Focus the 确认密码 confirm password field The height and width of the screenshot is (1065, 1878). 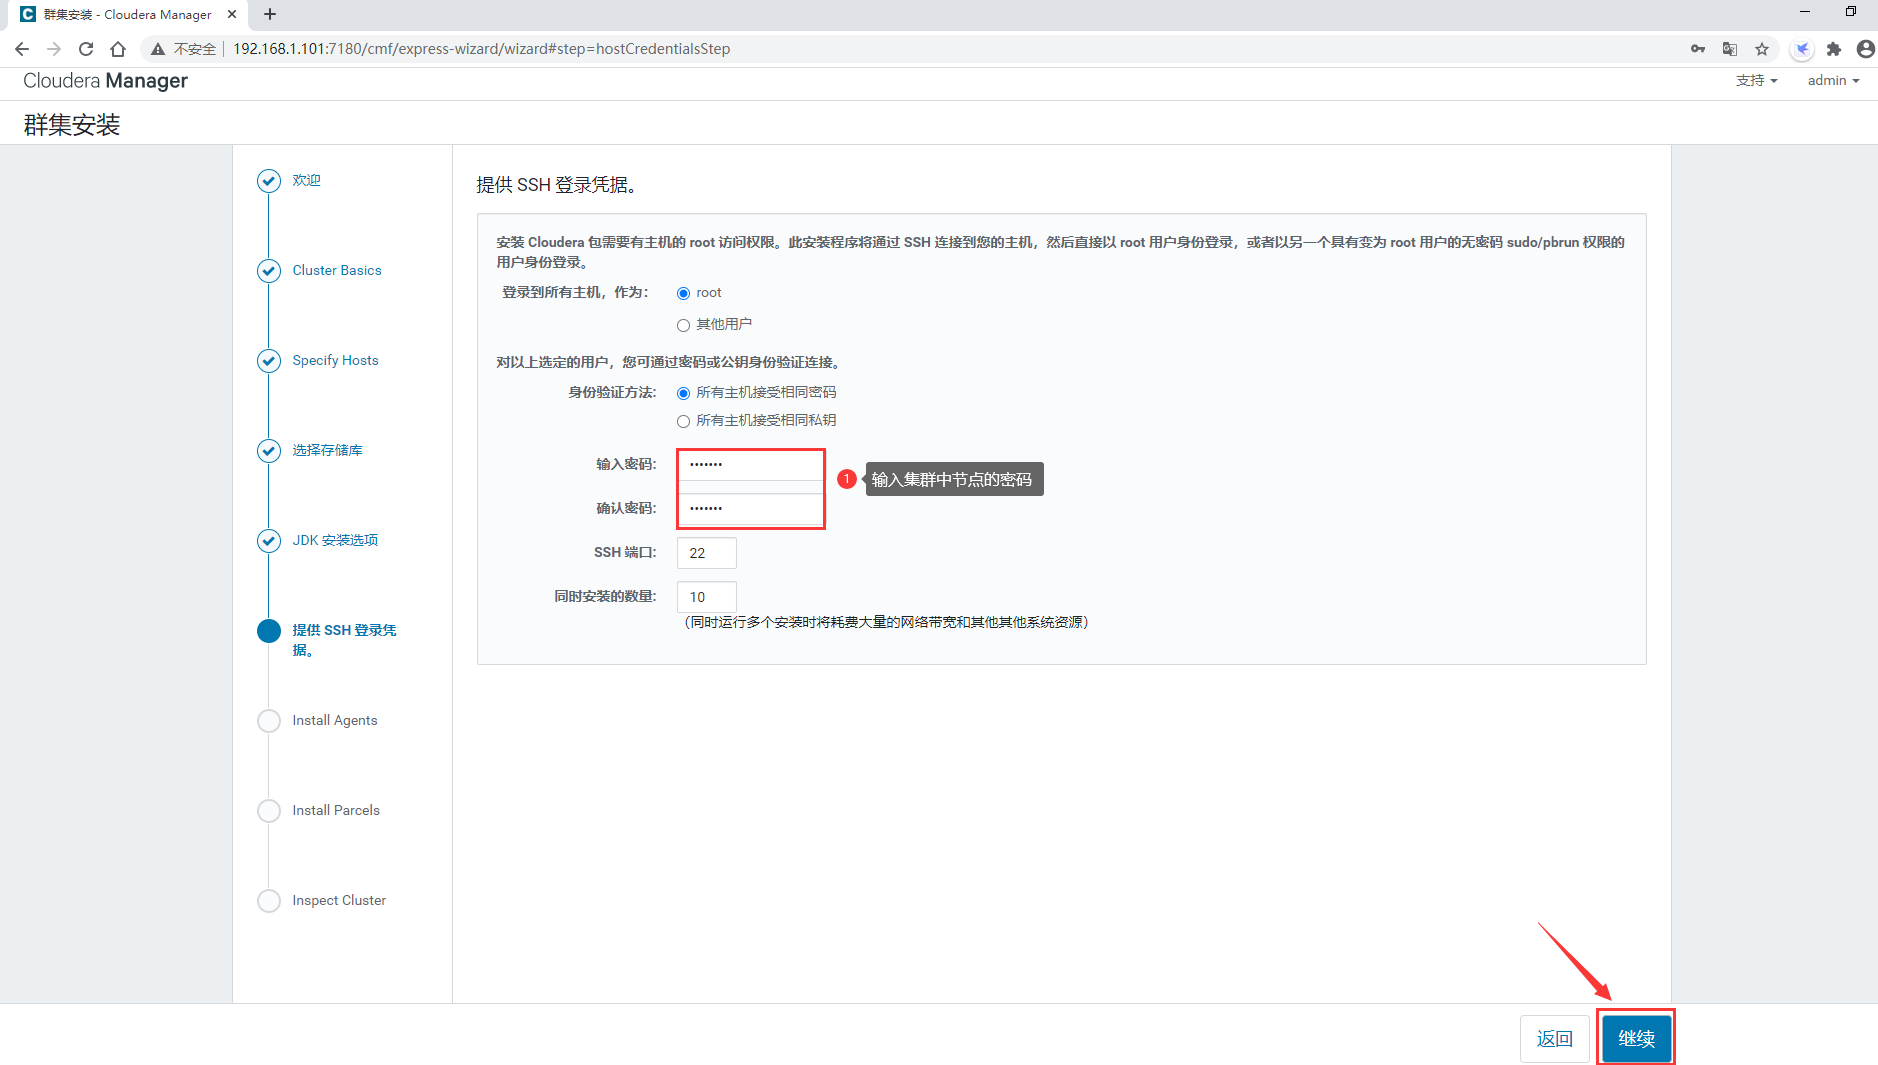750,509
